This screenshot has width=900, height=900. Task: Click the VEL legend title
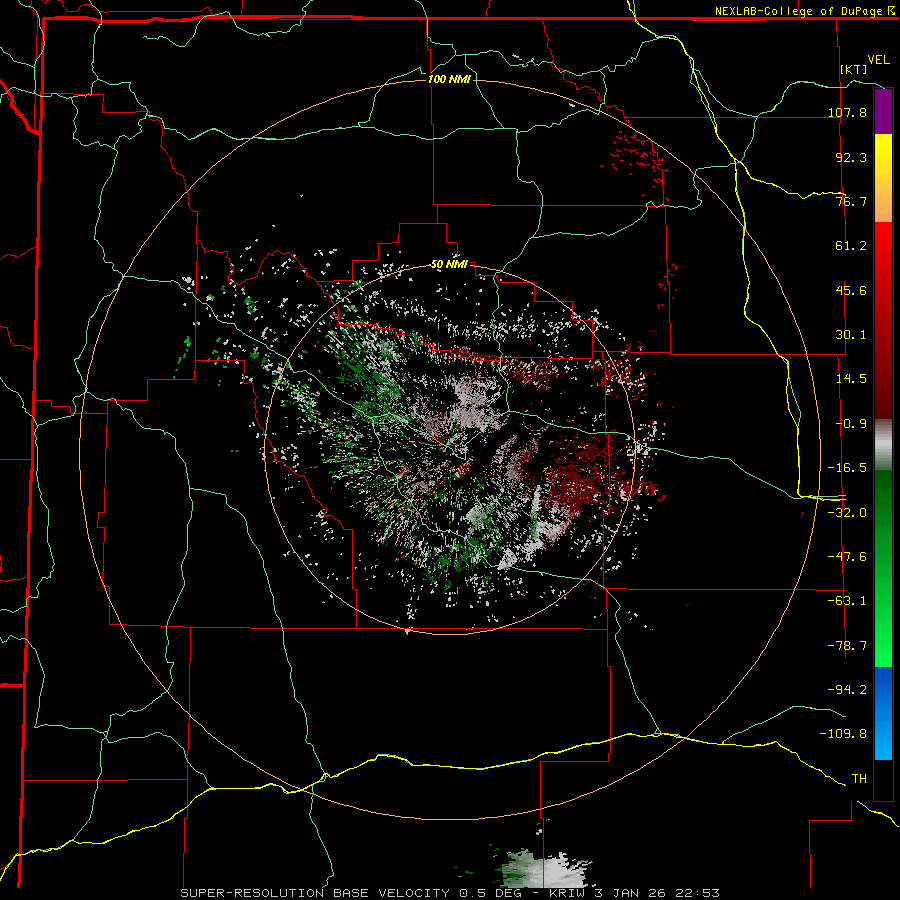pos(878,60)
